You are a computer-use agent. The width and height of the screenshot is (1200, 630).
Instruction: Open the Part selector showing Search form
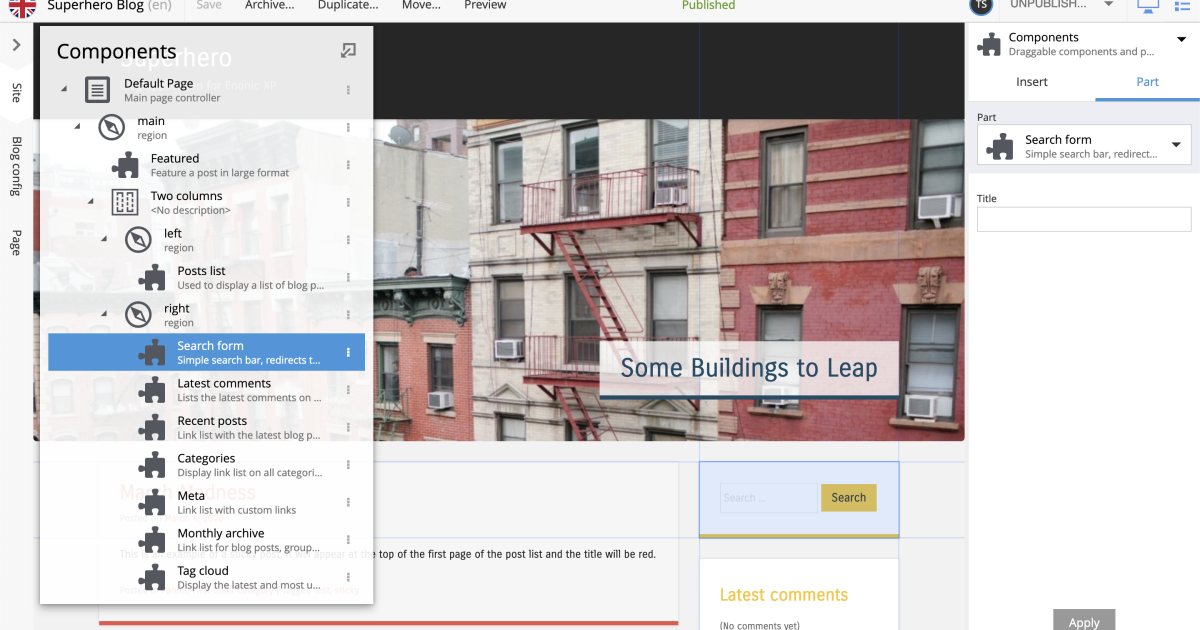[x=1084, y=145]
